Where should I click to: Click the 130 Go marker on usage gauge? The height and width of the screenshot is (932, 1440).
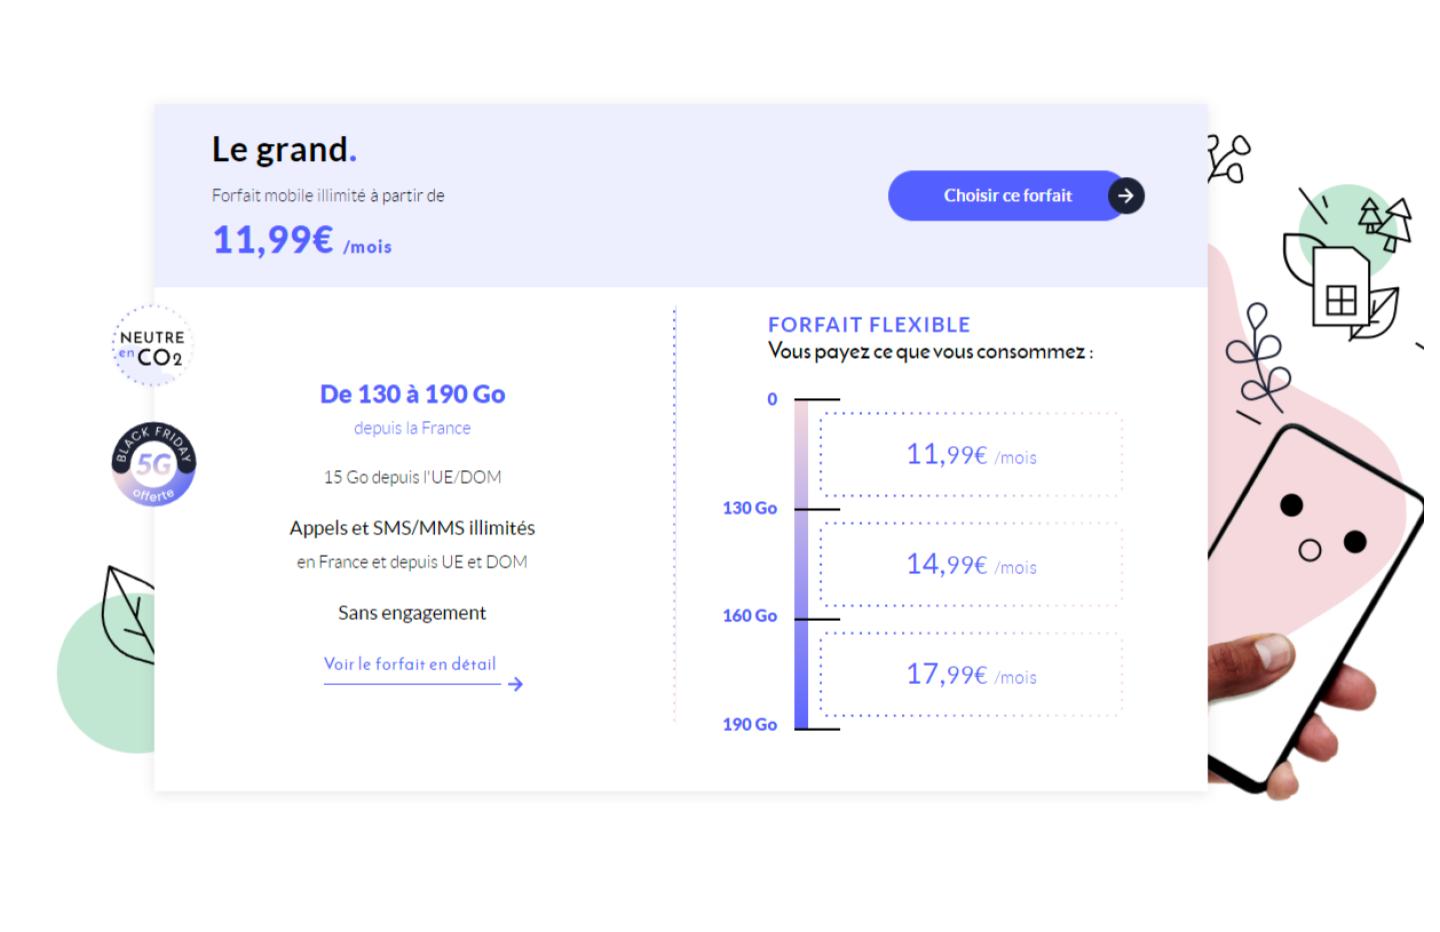tap(750, 508)
